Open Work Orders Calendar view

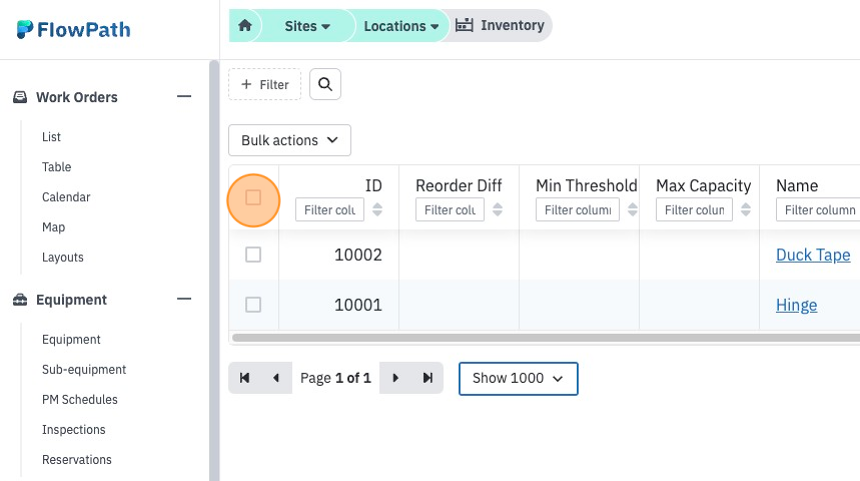tap(66, 197)
